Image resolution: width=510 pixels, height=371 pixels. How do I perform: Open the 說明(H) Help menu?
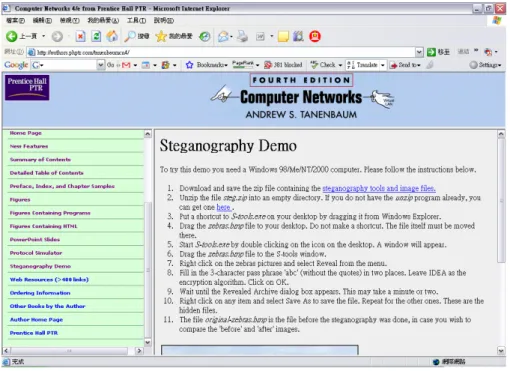tap(164, 21)
